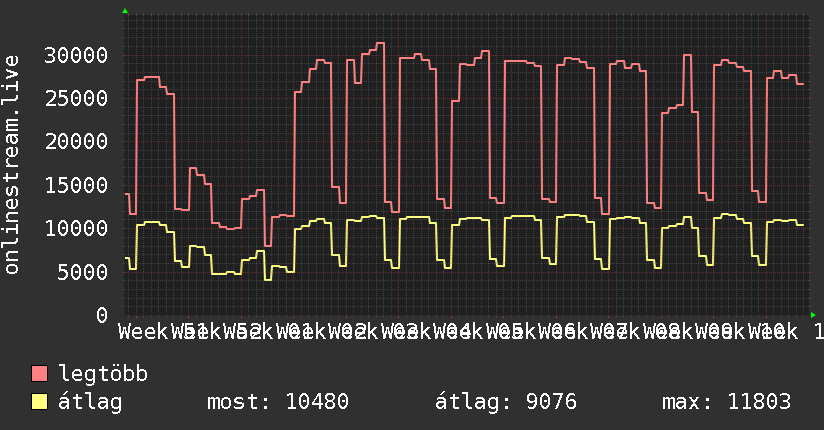
Task: Click the most: 10480 statistic value
Action: click(278, 402)
